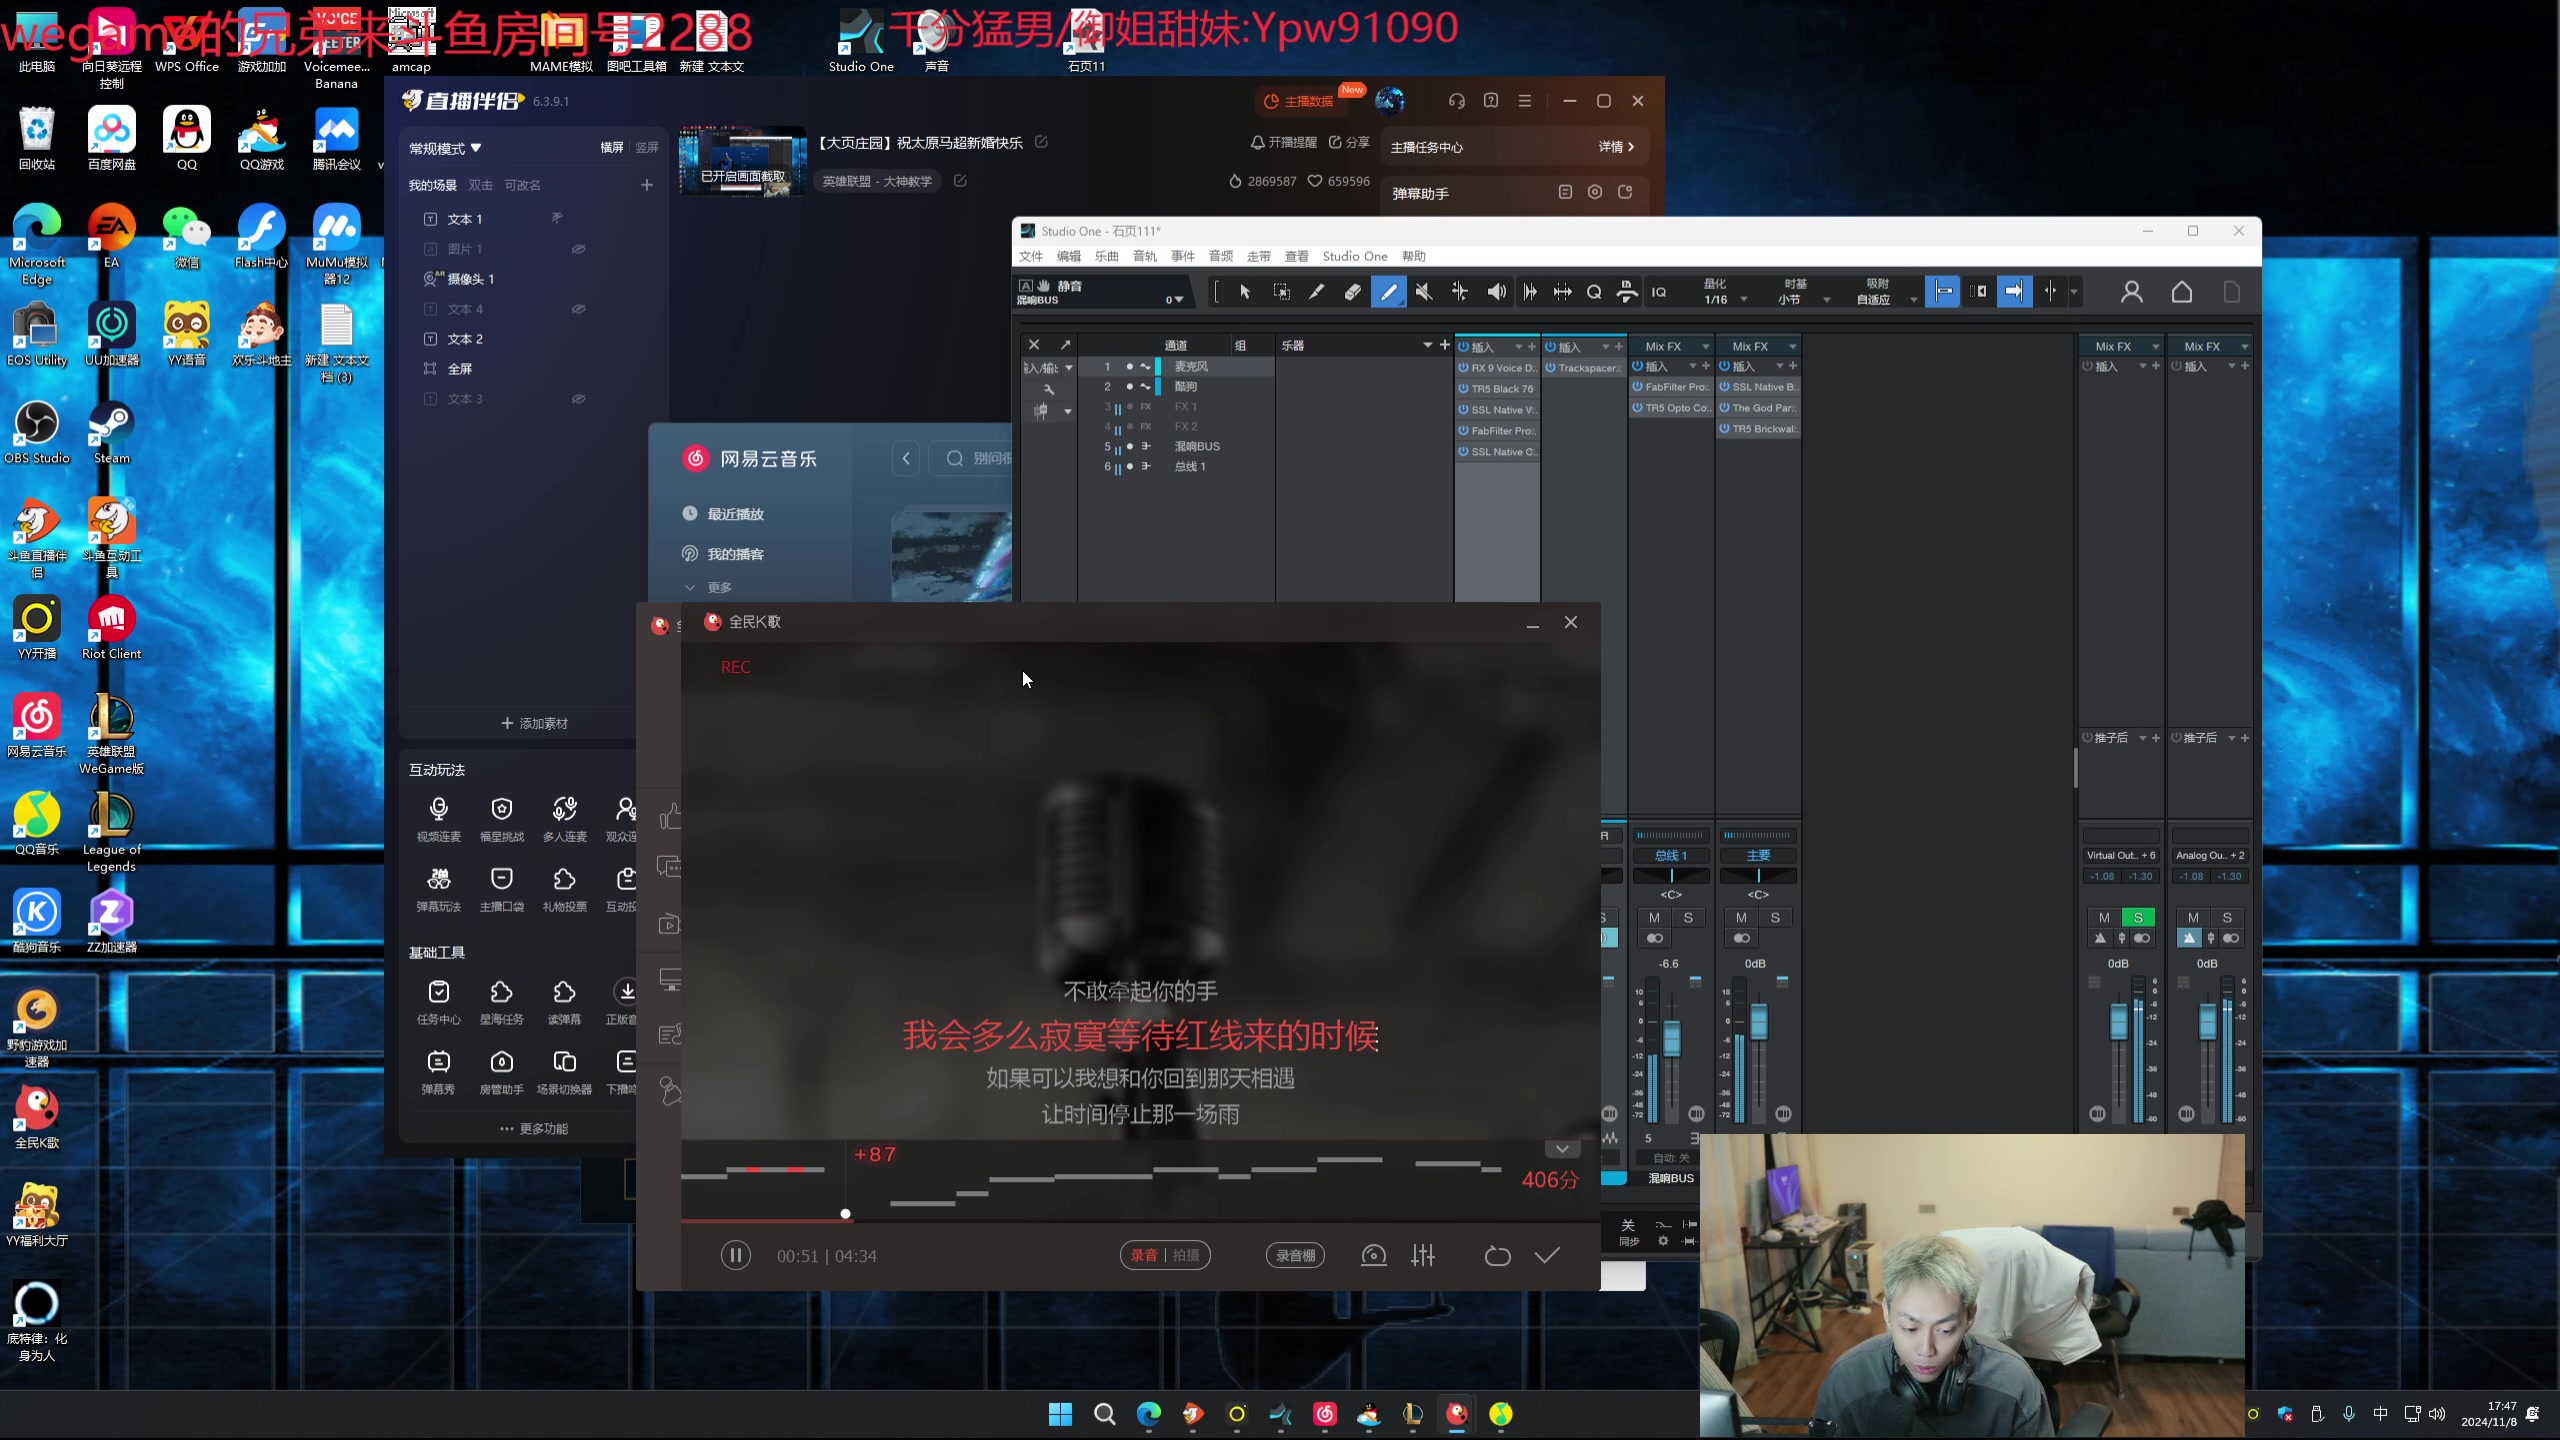Finish recording with the checkmark icon
The width and height of the screenshot is (2560, 1440).
(x=1547, y=1255)
